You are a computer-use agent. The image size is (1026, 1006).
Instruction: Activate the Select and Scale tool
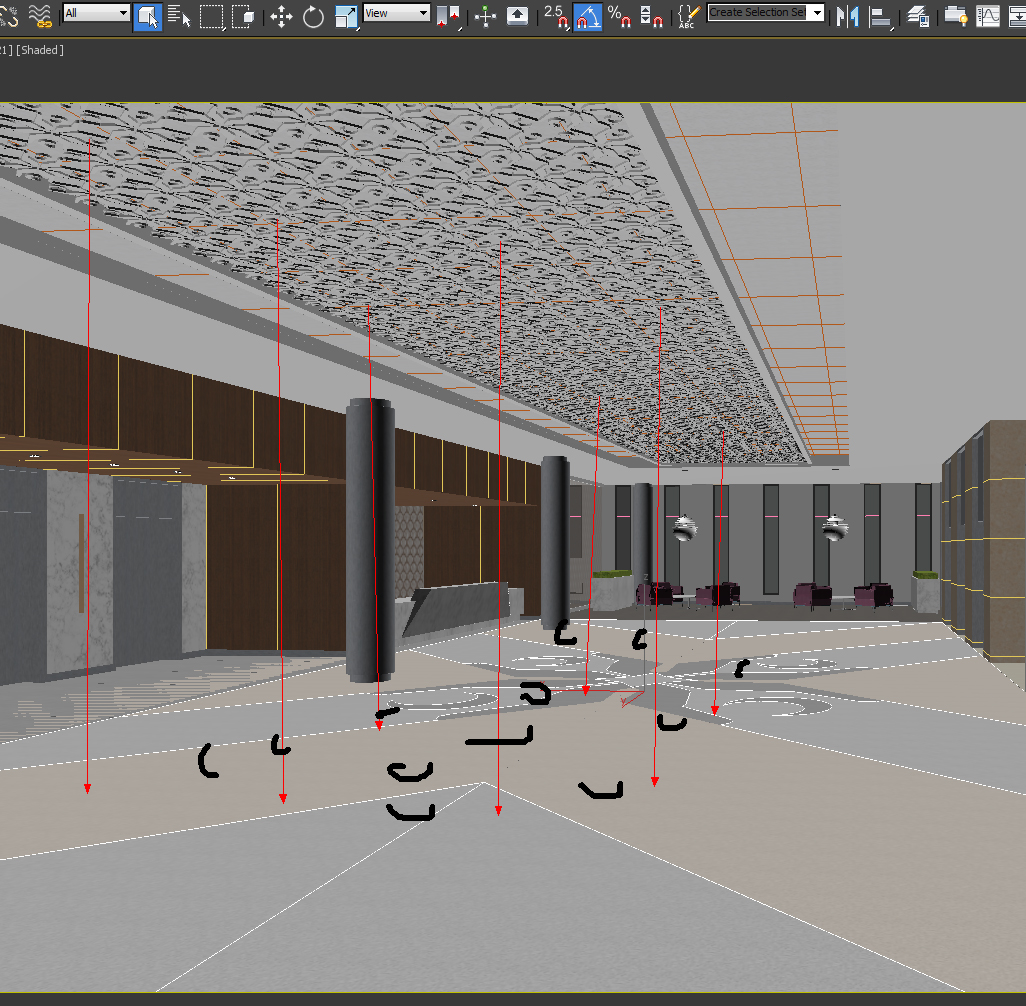point(346,16)
